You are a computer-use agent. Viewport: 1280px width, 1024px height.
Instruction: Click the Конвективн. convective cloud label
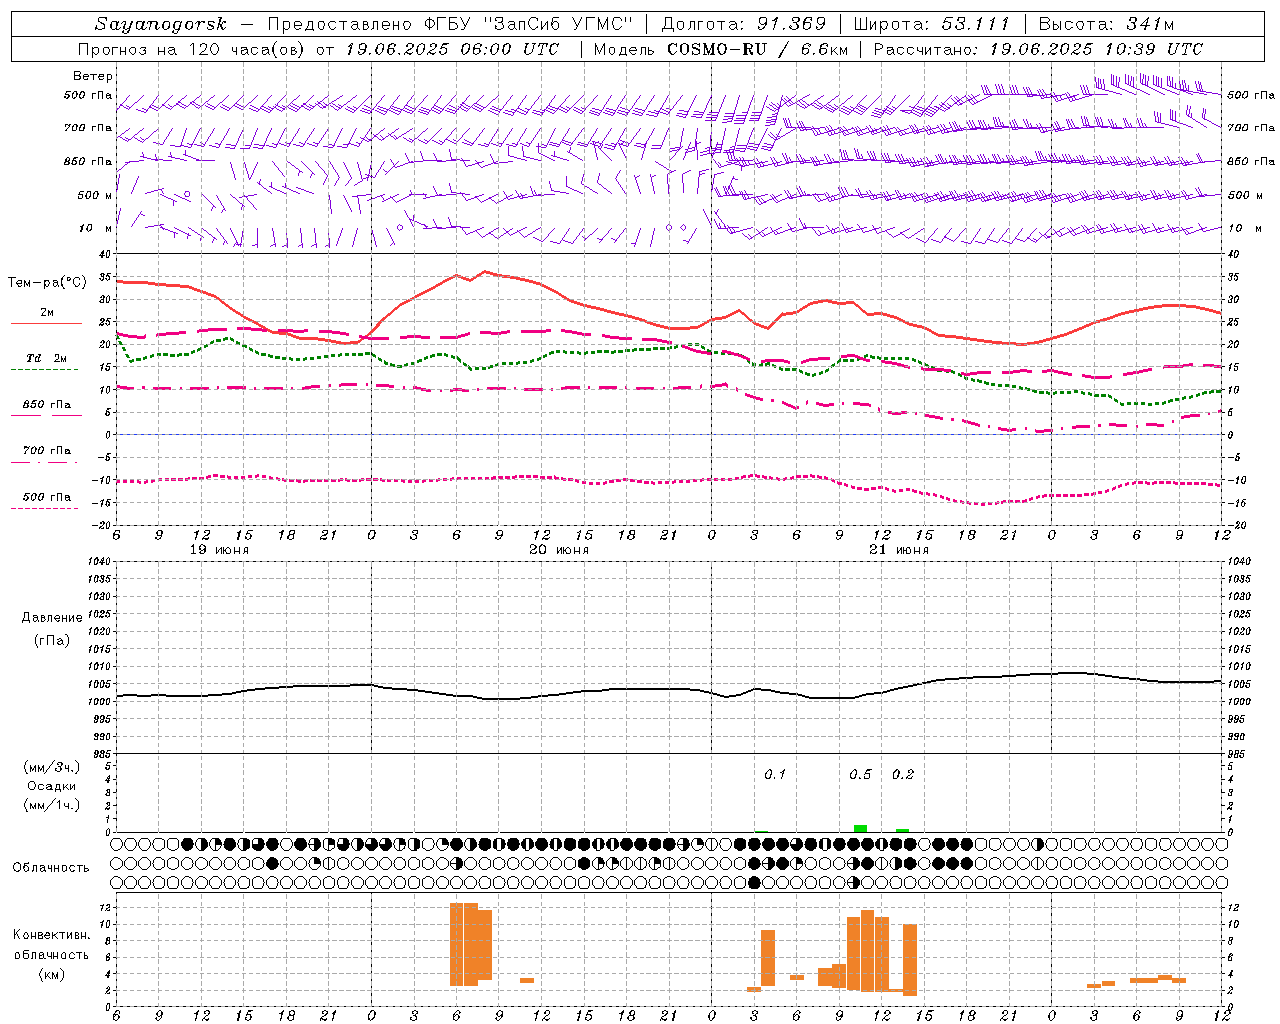[52, 935]
